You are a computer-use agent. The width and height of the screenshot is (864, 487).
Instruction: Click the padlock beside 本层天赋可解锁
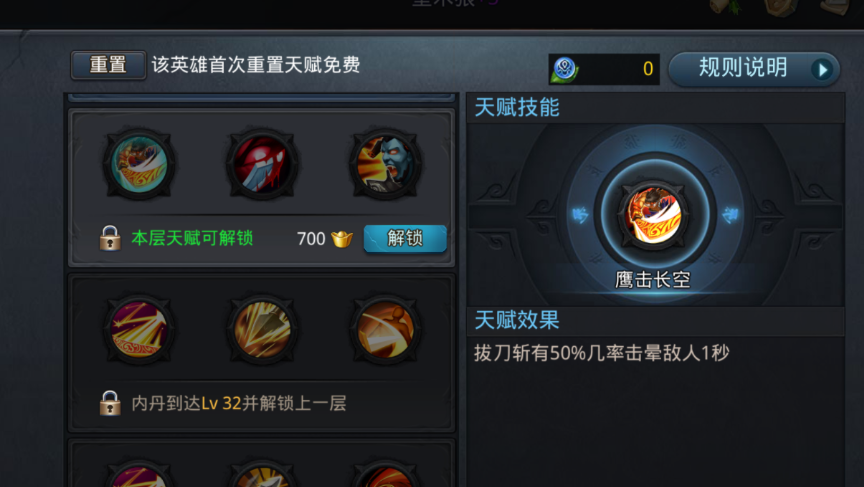[110, 238]
